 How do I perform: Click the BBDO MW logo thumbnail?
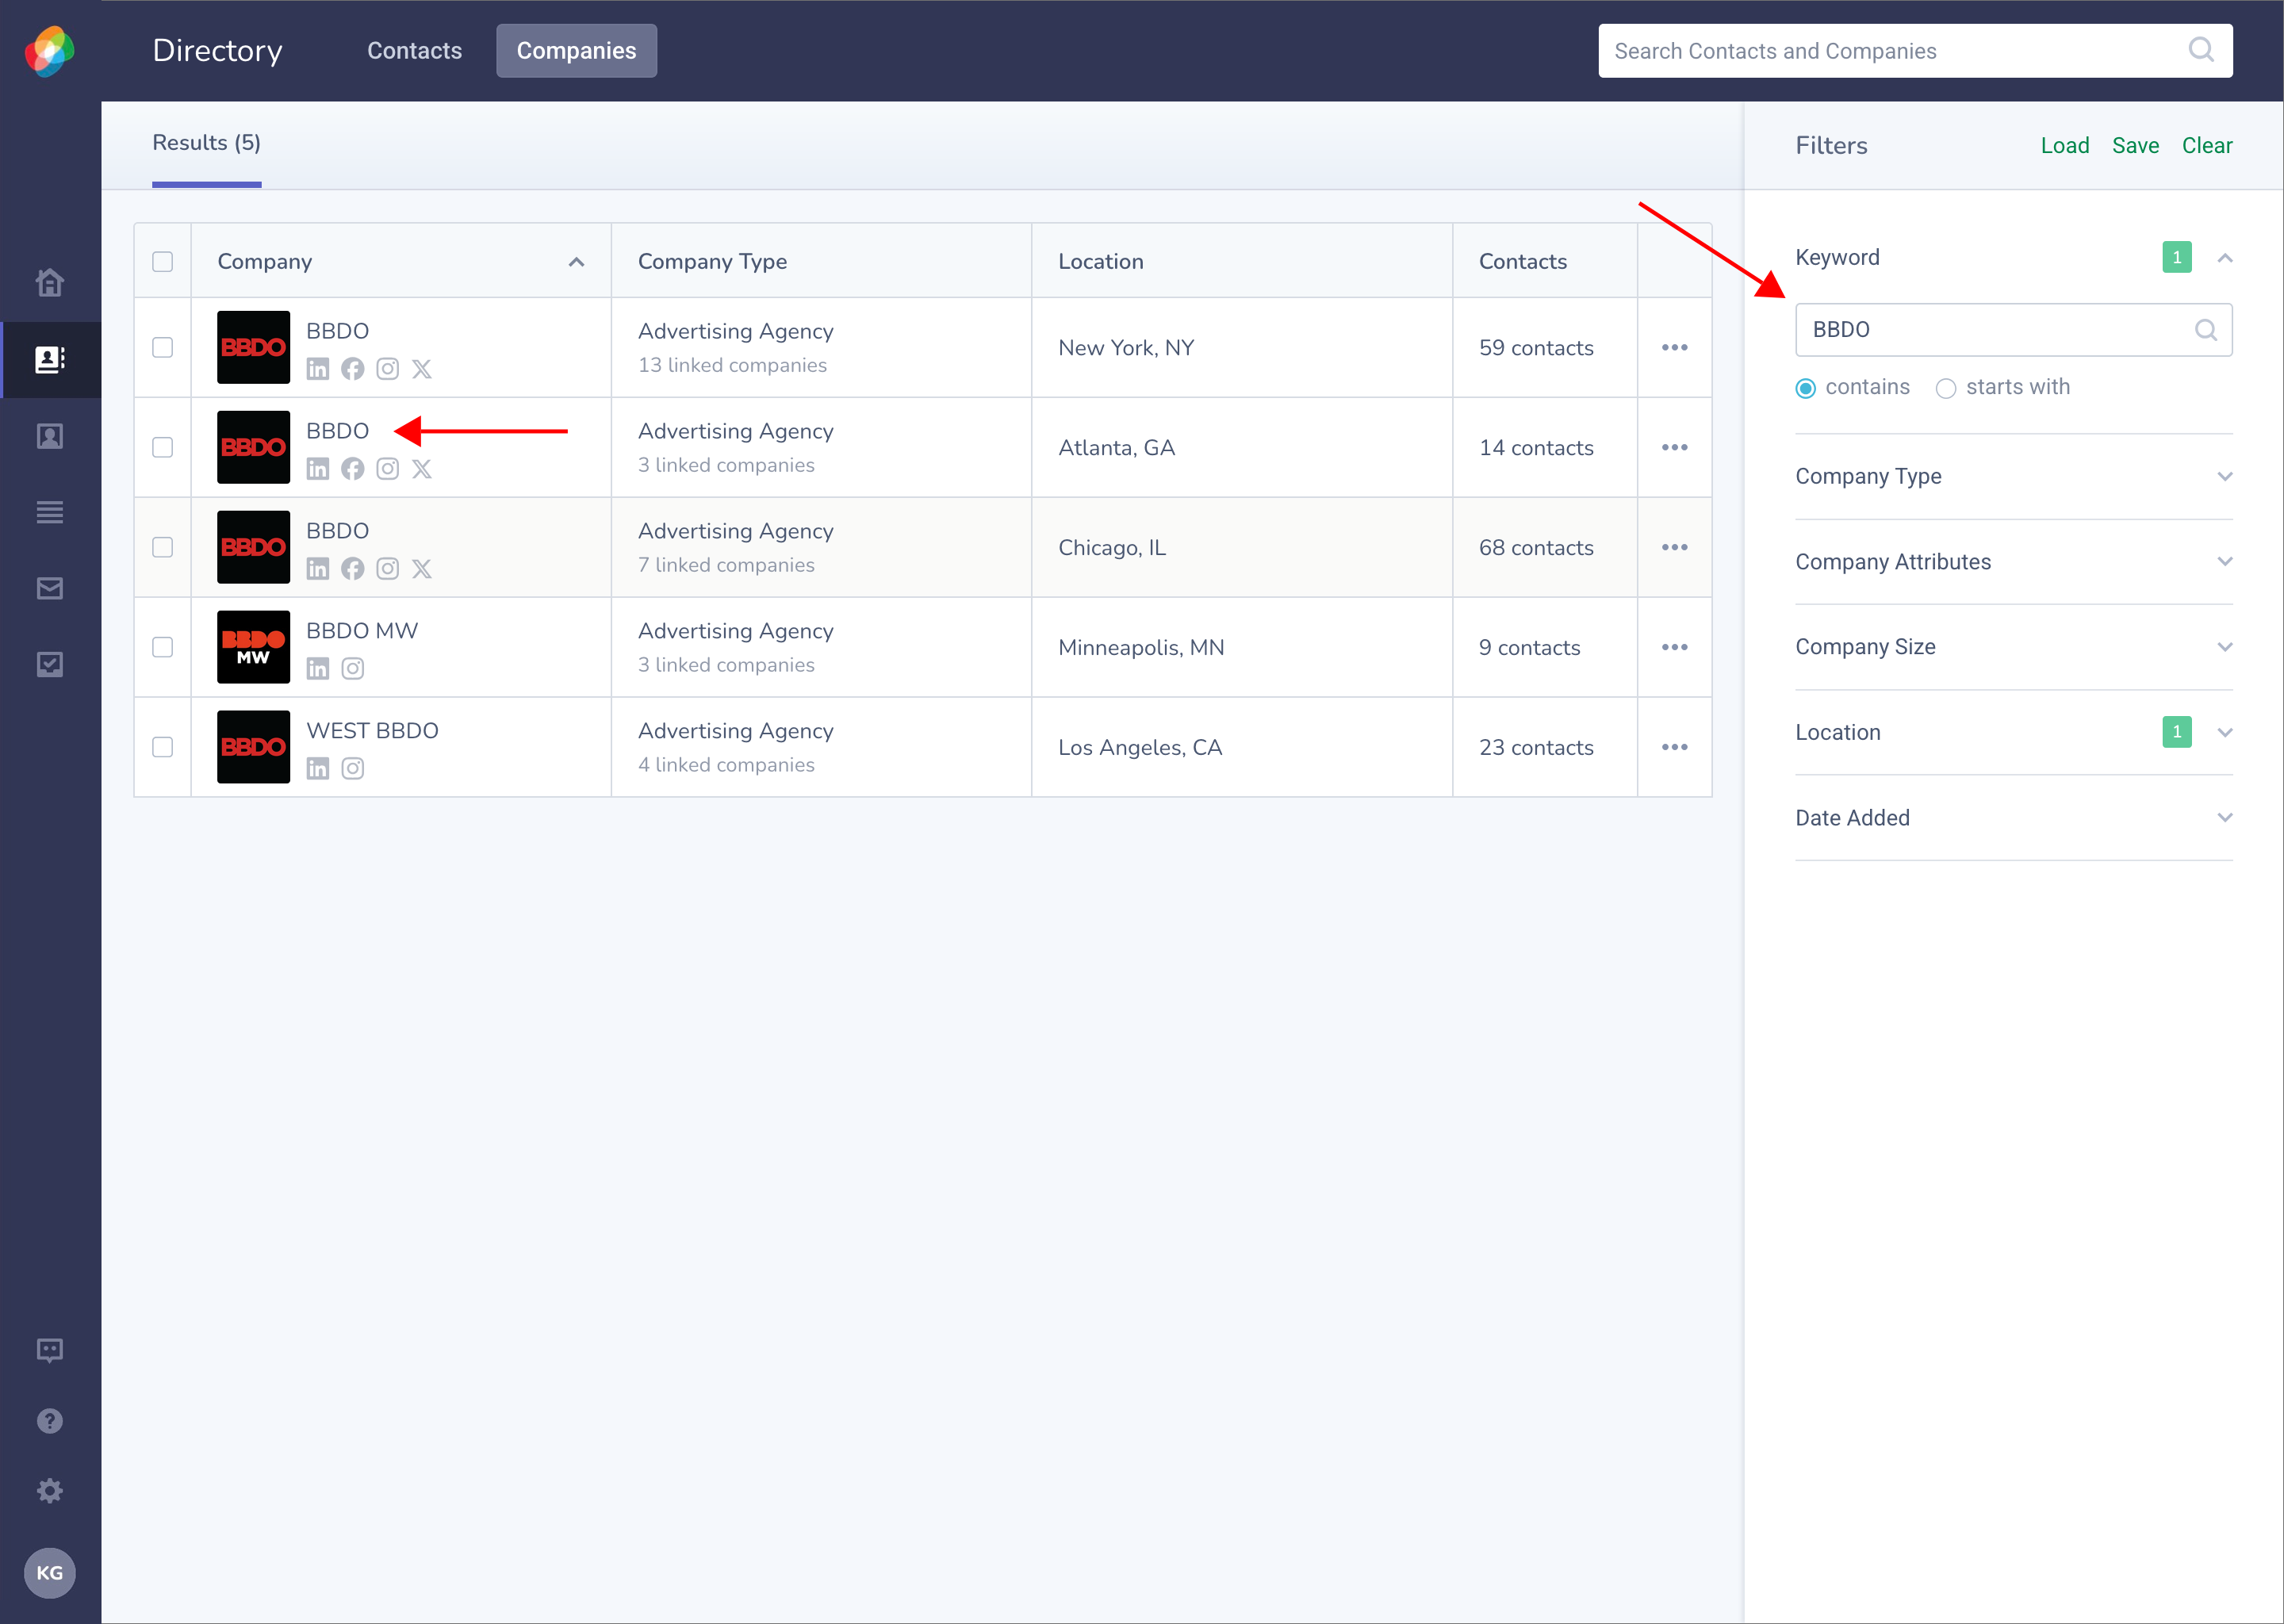click(x=254, y=648)
